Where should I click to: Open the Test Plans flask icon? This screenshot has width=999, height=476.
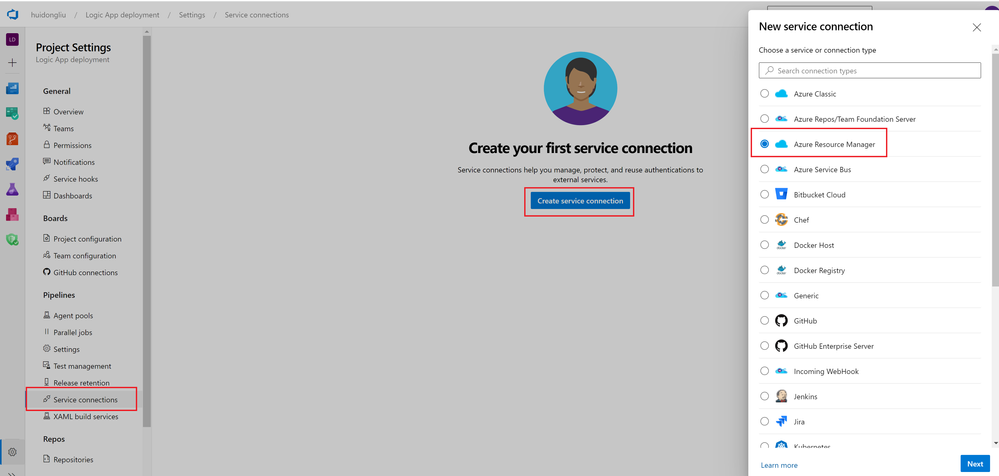(x=12, y=189)
